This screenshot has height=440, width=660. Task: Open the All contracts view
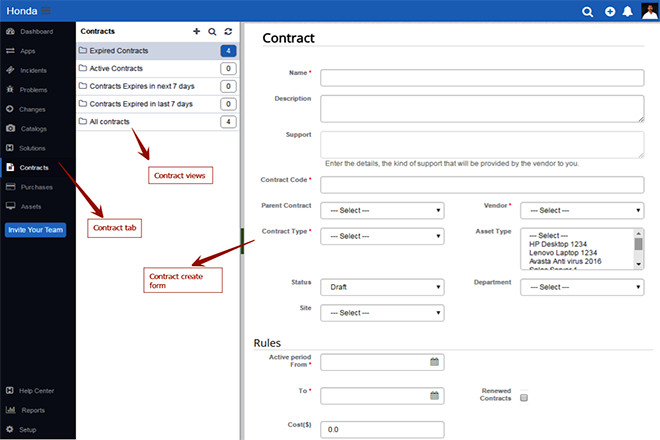coord(157,121)
